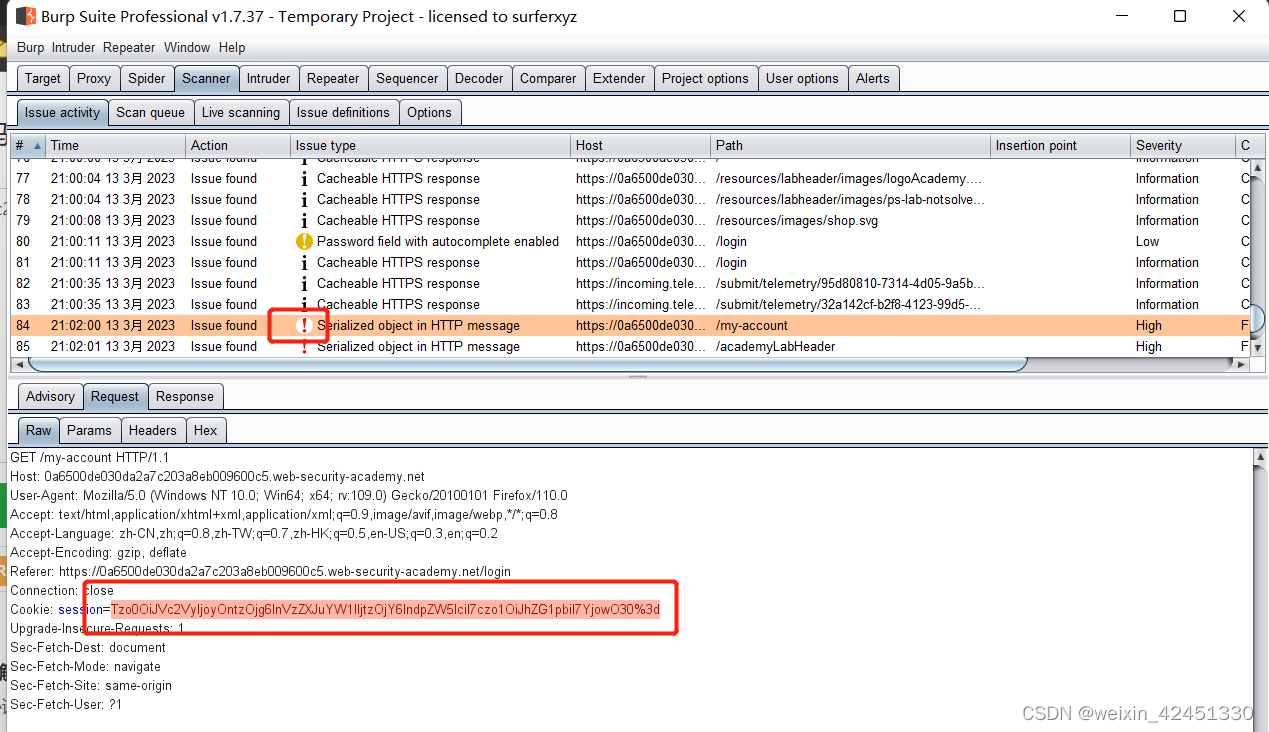1269x732 pixels.
Task: Open the Extender tab
Action: pos(619,78)
